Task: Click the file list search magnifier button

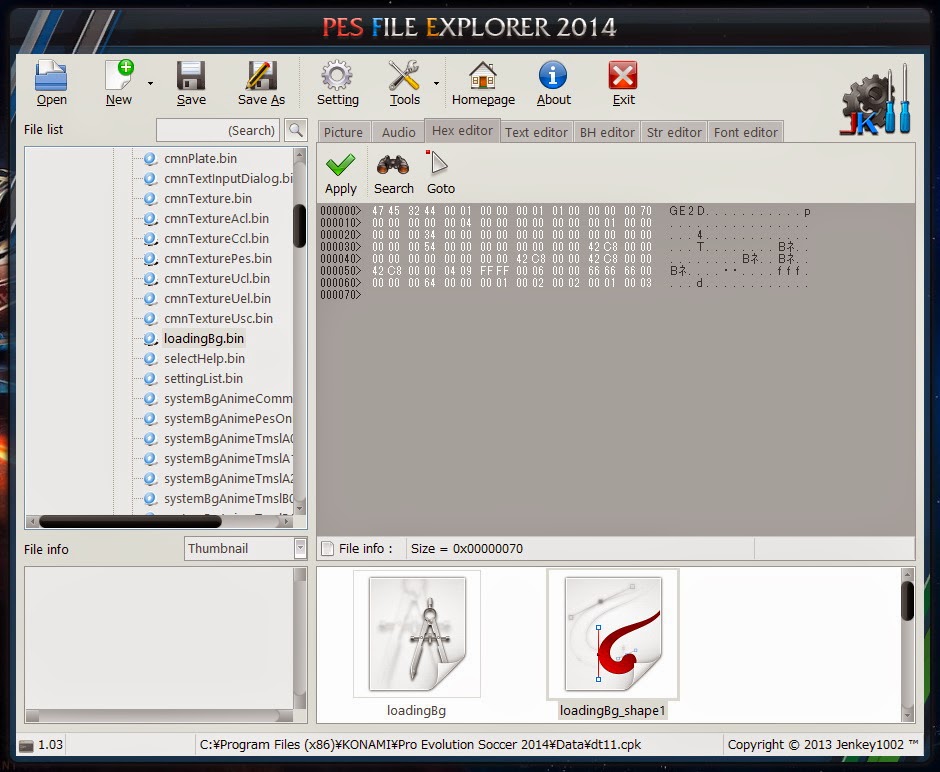Action: coord(296,129)
